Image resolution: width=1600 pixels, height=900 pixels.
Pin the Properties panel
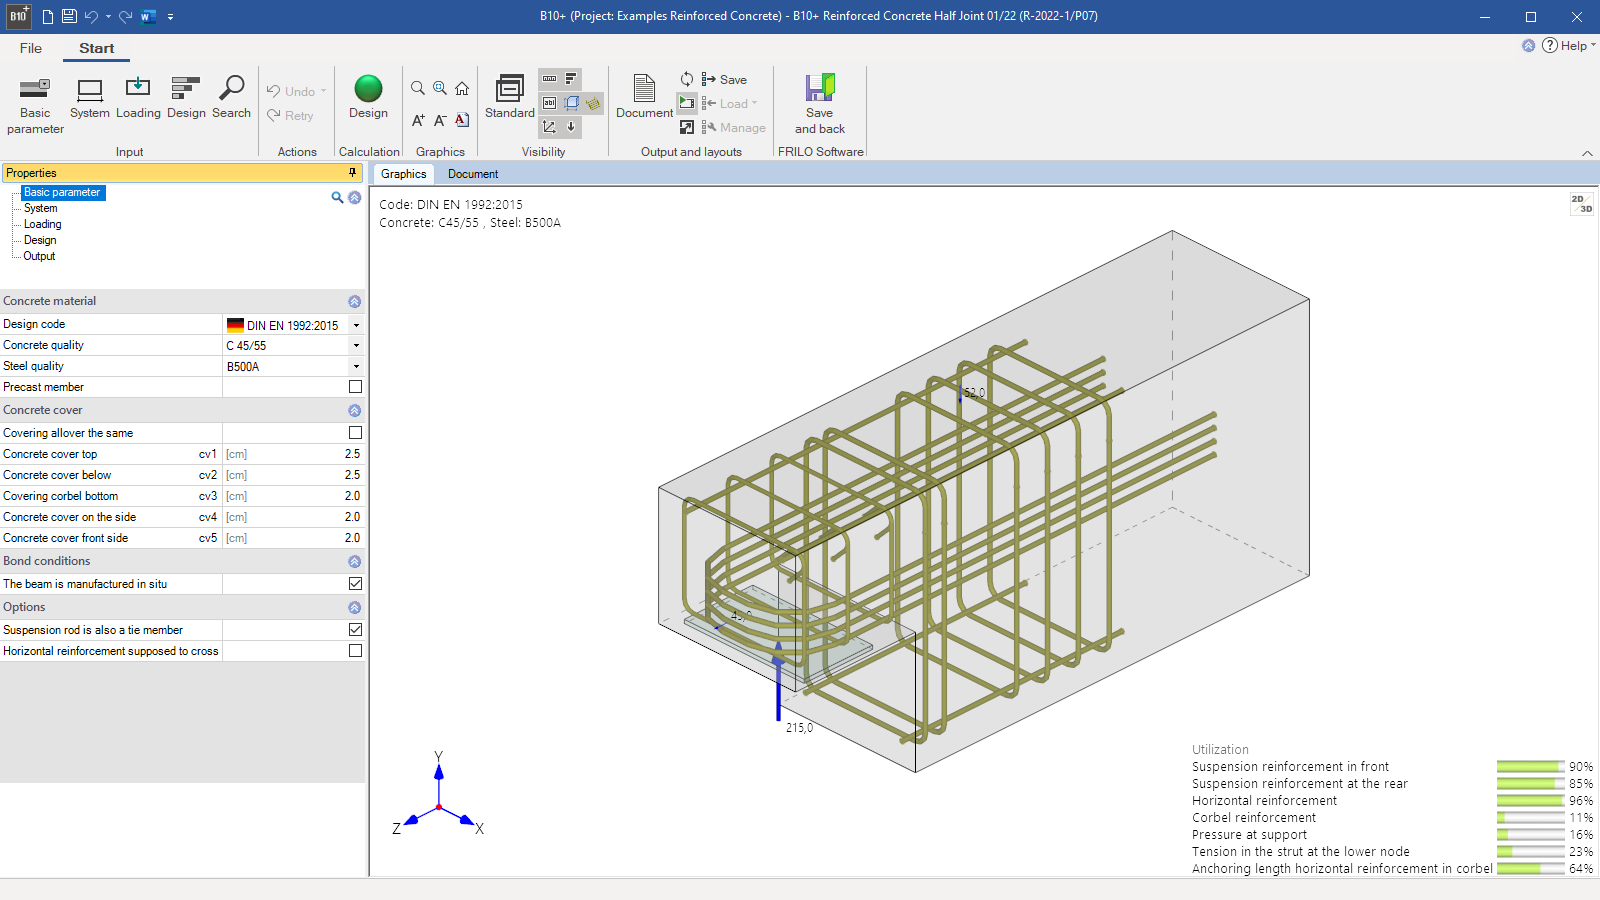coord(352,172)
